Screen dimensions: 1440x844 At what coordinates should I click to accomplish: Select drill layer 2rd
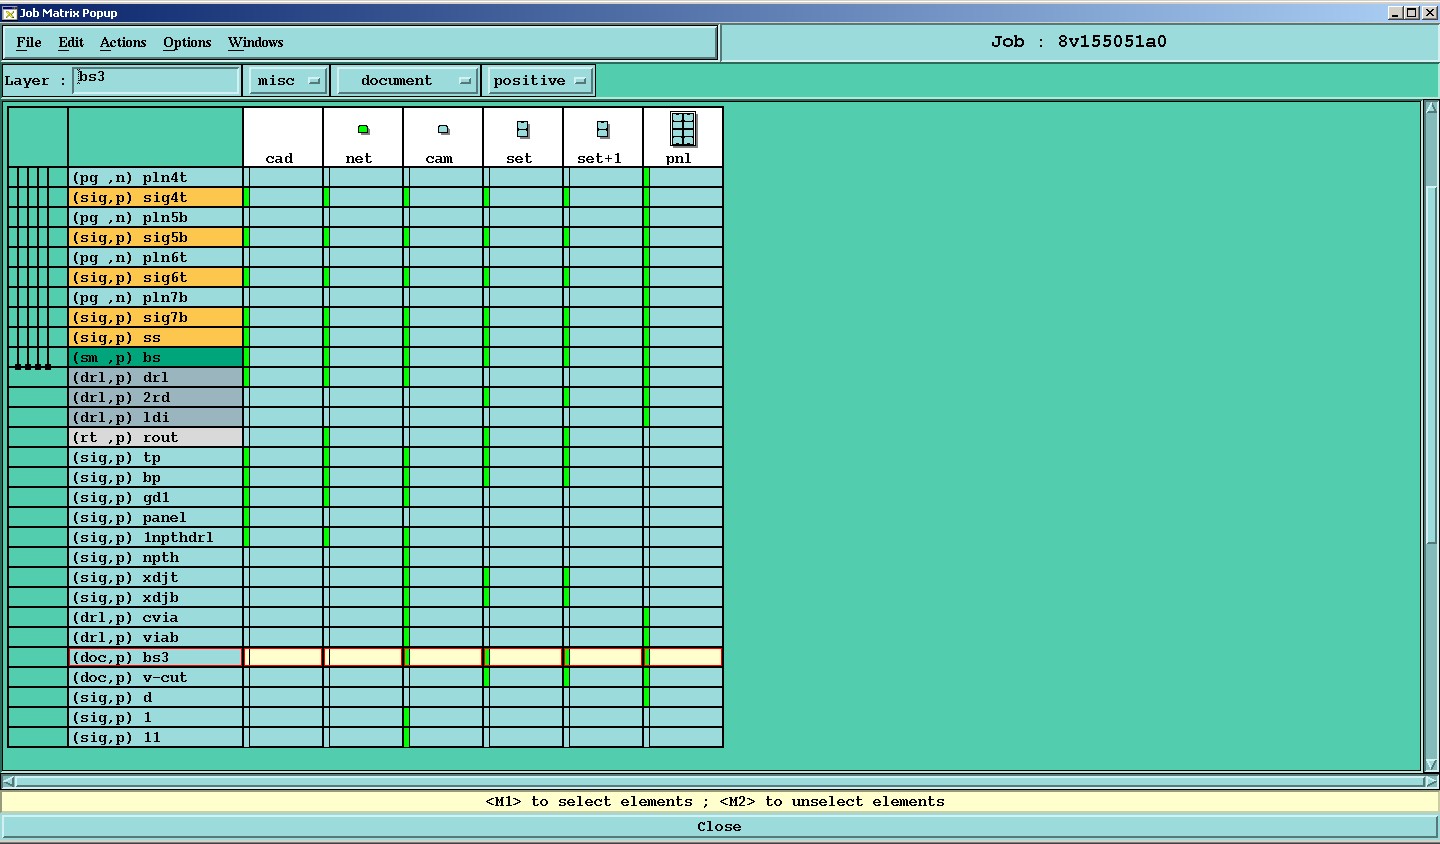click(x=155, y=397)
